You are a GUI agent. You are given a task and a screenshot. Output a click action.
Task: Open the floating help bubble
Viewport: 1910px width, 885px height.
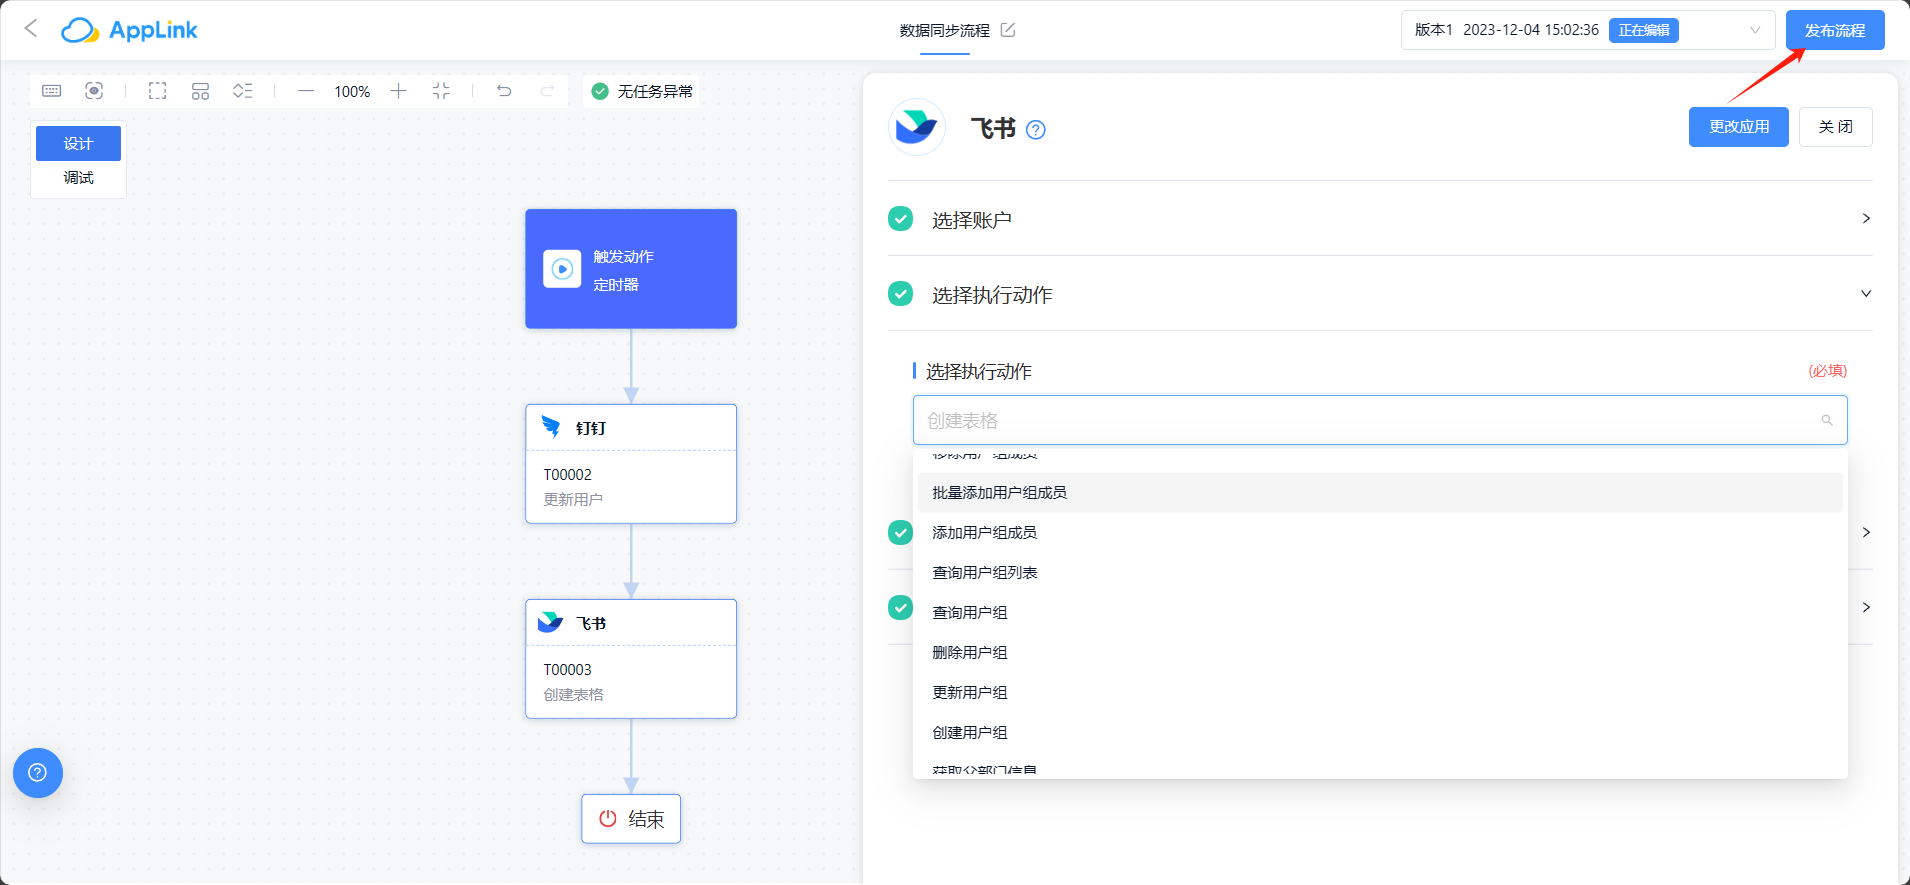(x=38, y=773)
